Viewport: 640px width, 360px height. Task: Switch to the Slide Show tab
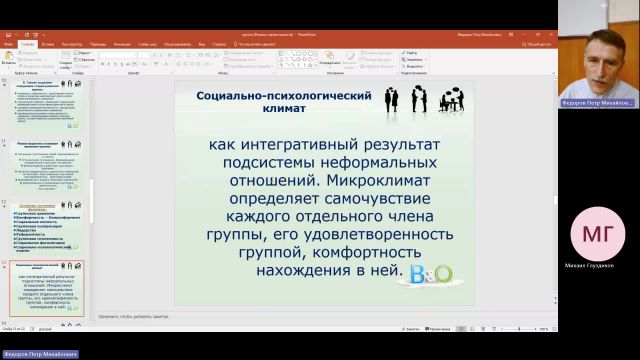pyautogui.click(x=147, y=44)
